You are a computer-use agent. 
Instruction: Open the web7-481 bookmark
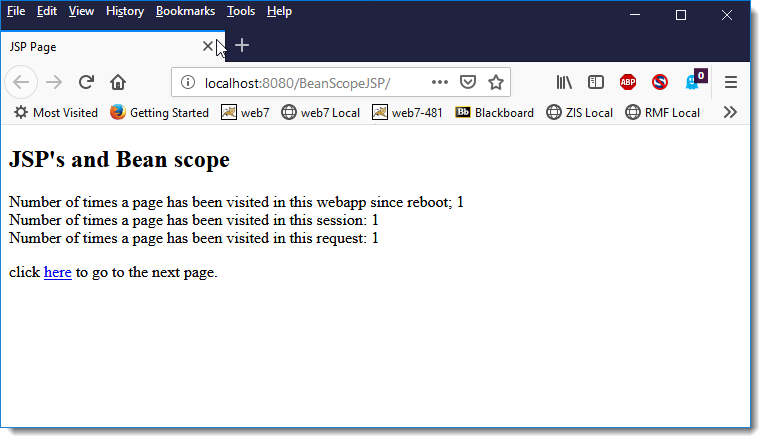407,113
